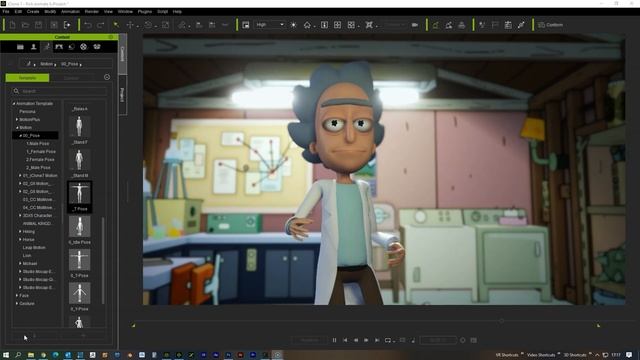The height and width of the screenshot is (360, 640).
Task: Open the Create menu
Action: pos(33,11)
